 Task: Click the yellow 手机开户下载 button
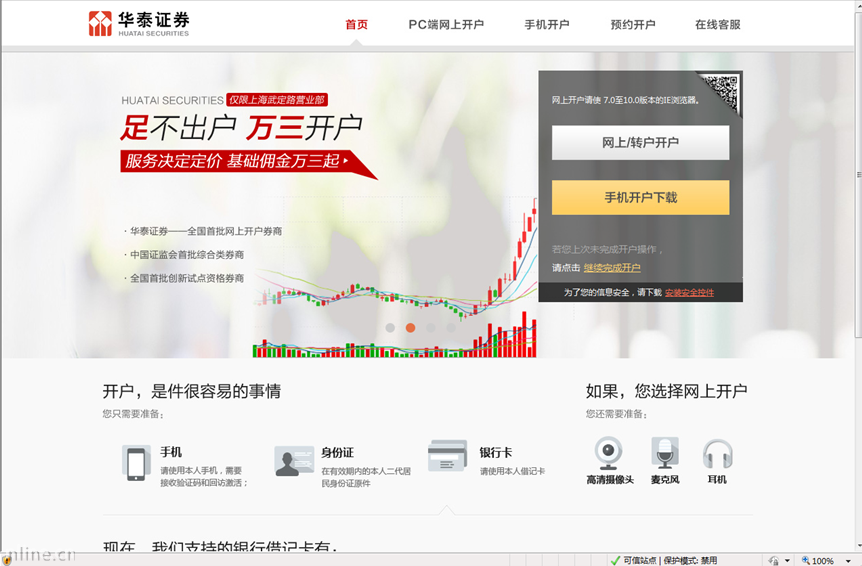[640, 197]
